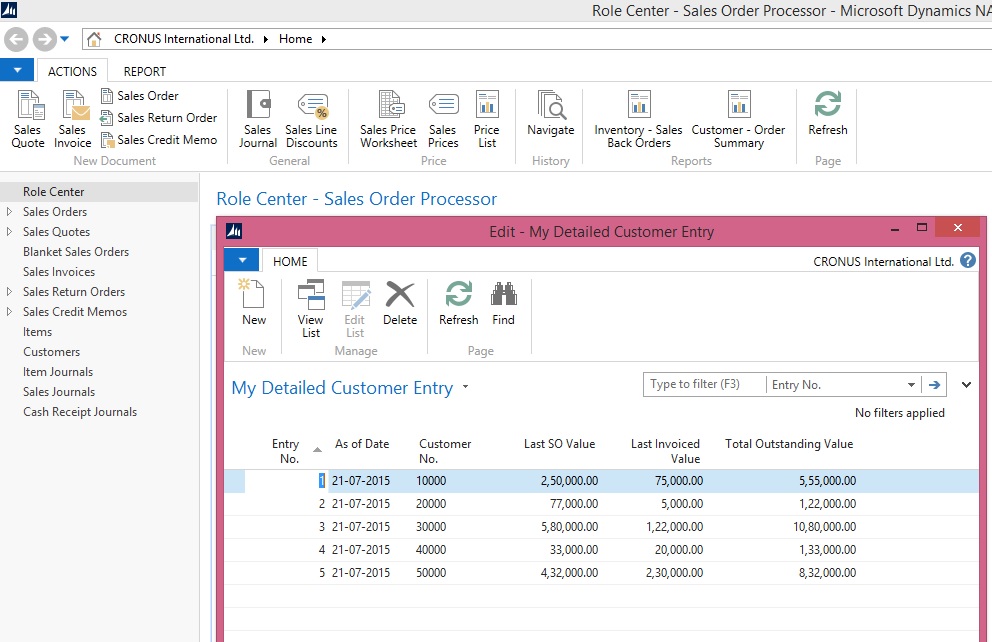Expand Sales Return Orders in the navigation pane
The image size is (992, 642).
coord(9,292)
